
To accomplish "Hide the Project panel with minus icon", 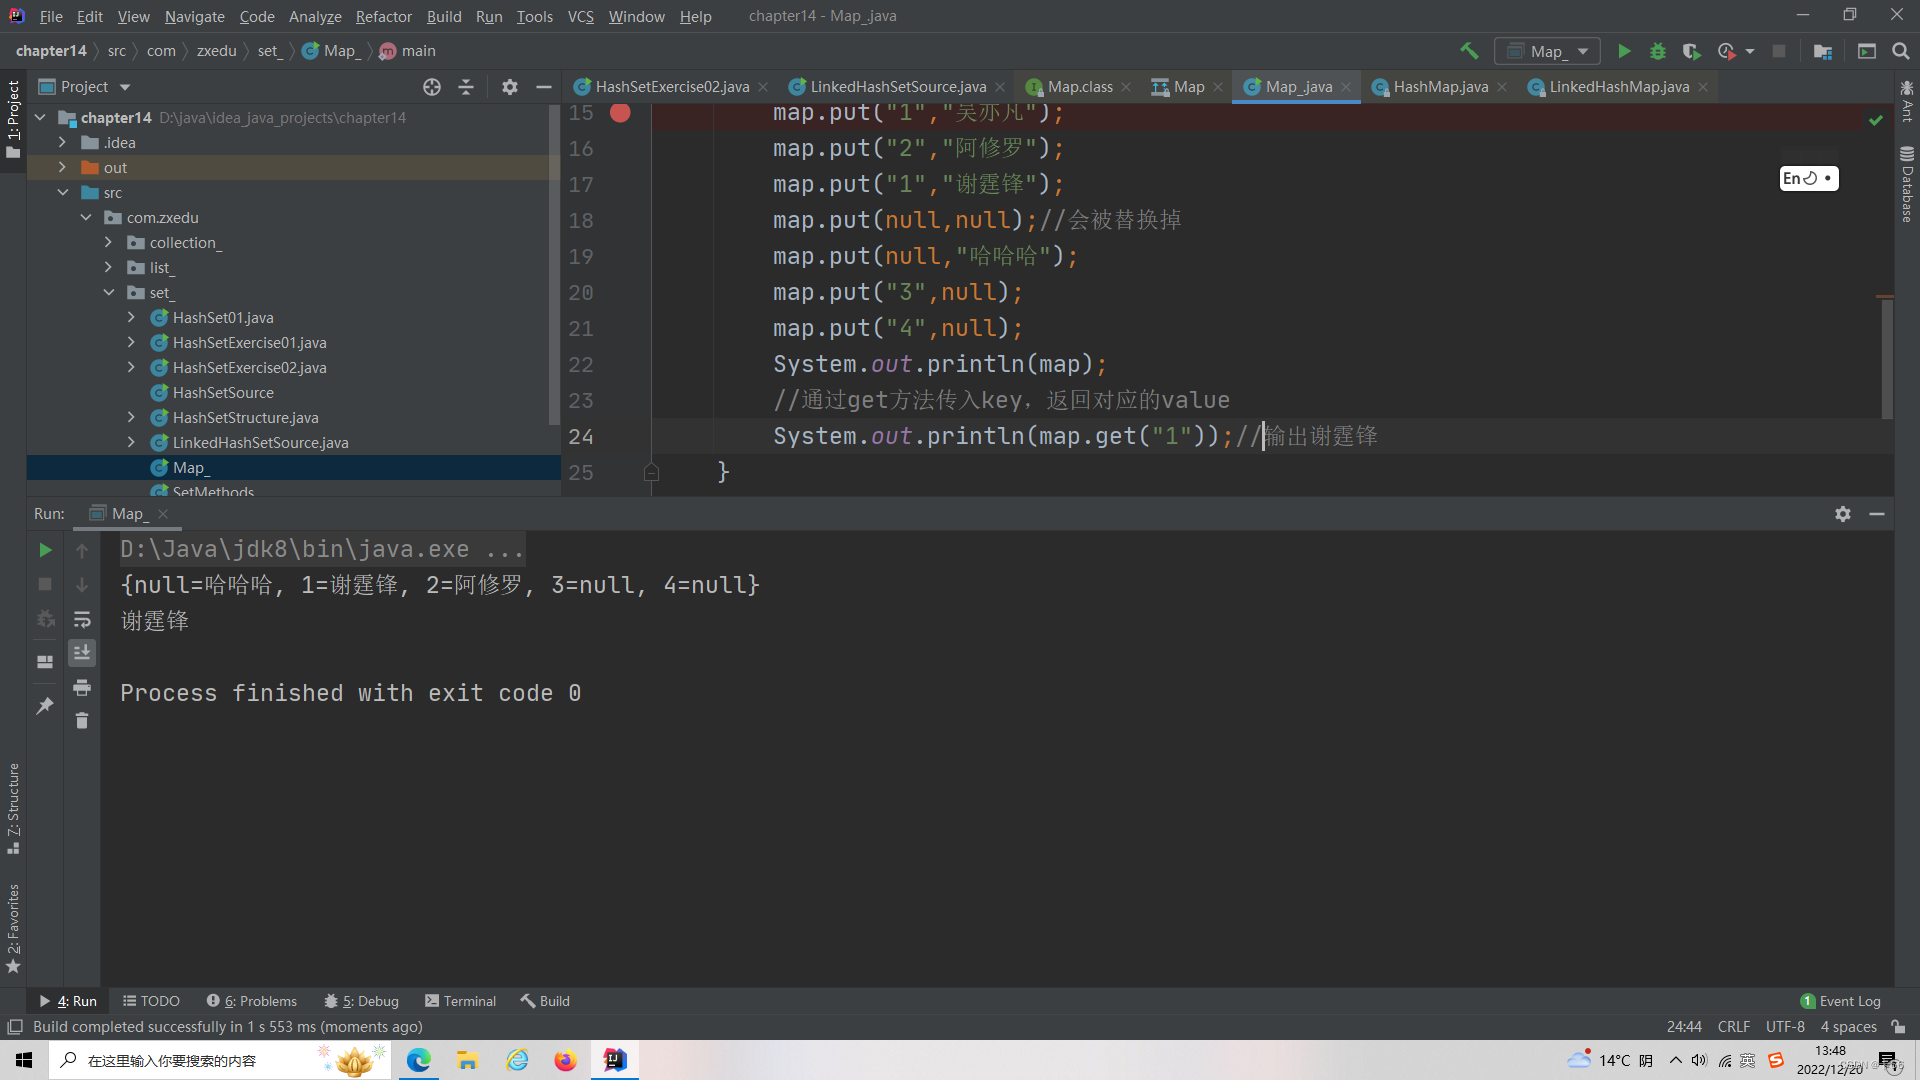I will [x=544, y=87].
